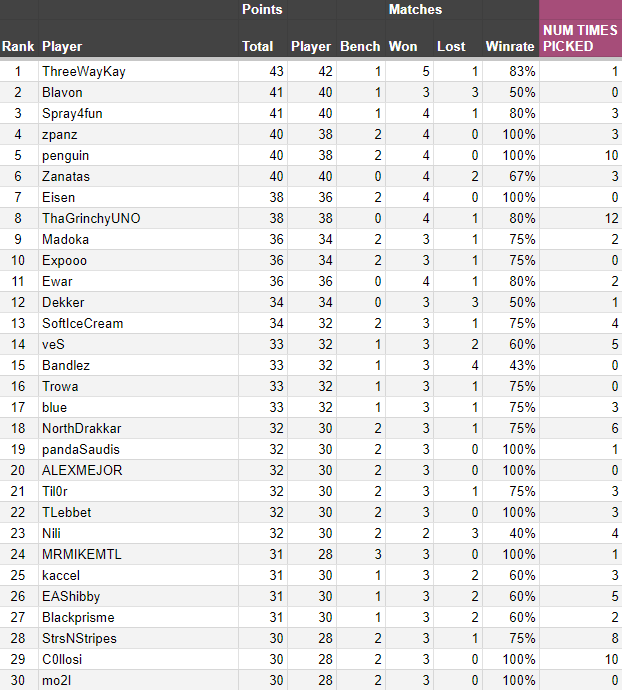
Task: Select the StrsNStripes name cell
Action: (x=138, y=638)
